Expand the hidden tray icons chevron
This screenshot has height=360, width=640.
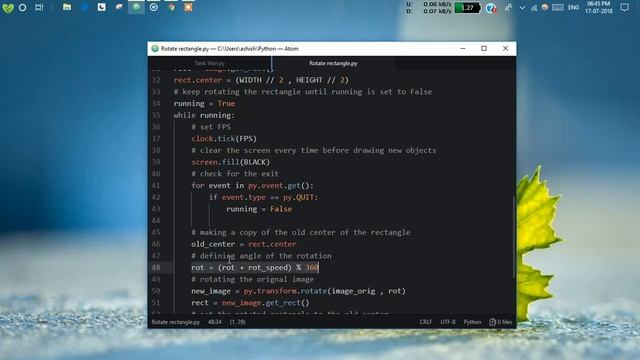coord(522,8)
